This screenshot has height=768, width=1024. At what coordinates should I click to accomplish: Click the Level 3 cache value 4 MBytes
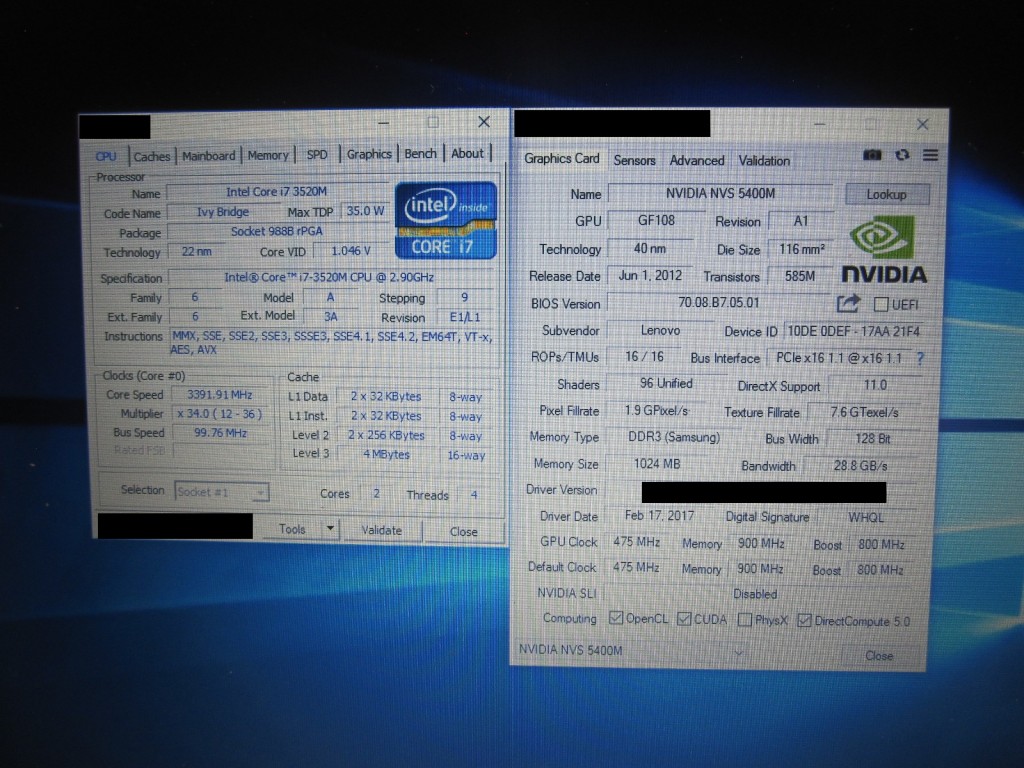pos(387,455)
